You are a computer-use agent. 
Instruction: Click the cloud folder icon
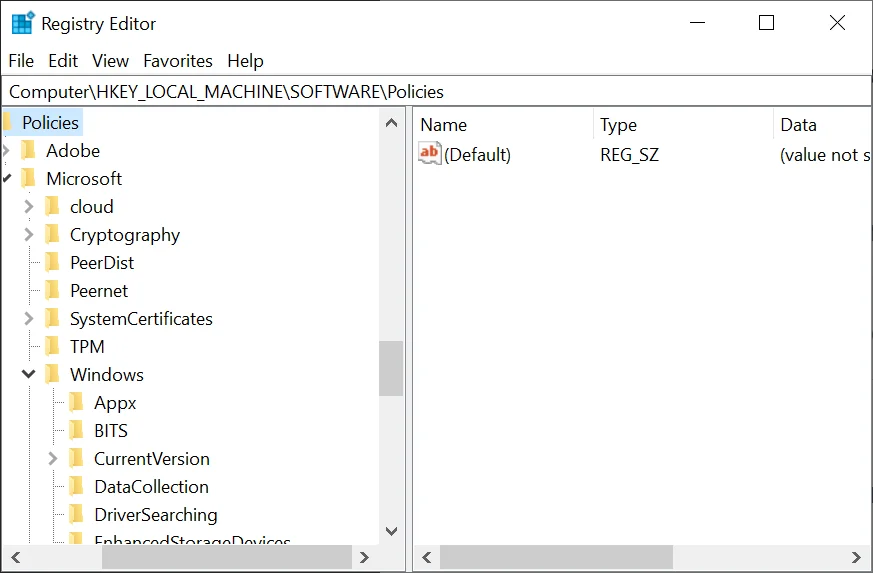point(52,207)
